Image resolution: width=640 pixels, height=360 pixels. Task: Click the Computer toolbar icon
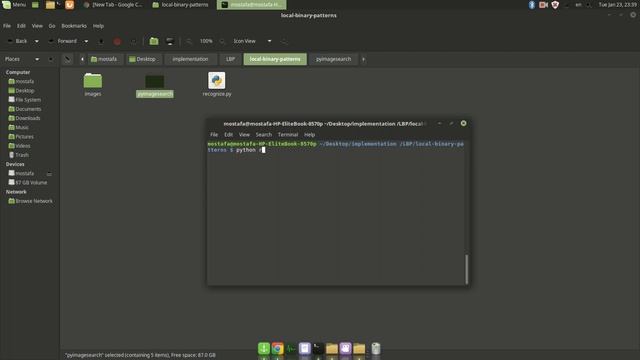pos(170,41)
